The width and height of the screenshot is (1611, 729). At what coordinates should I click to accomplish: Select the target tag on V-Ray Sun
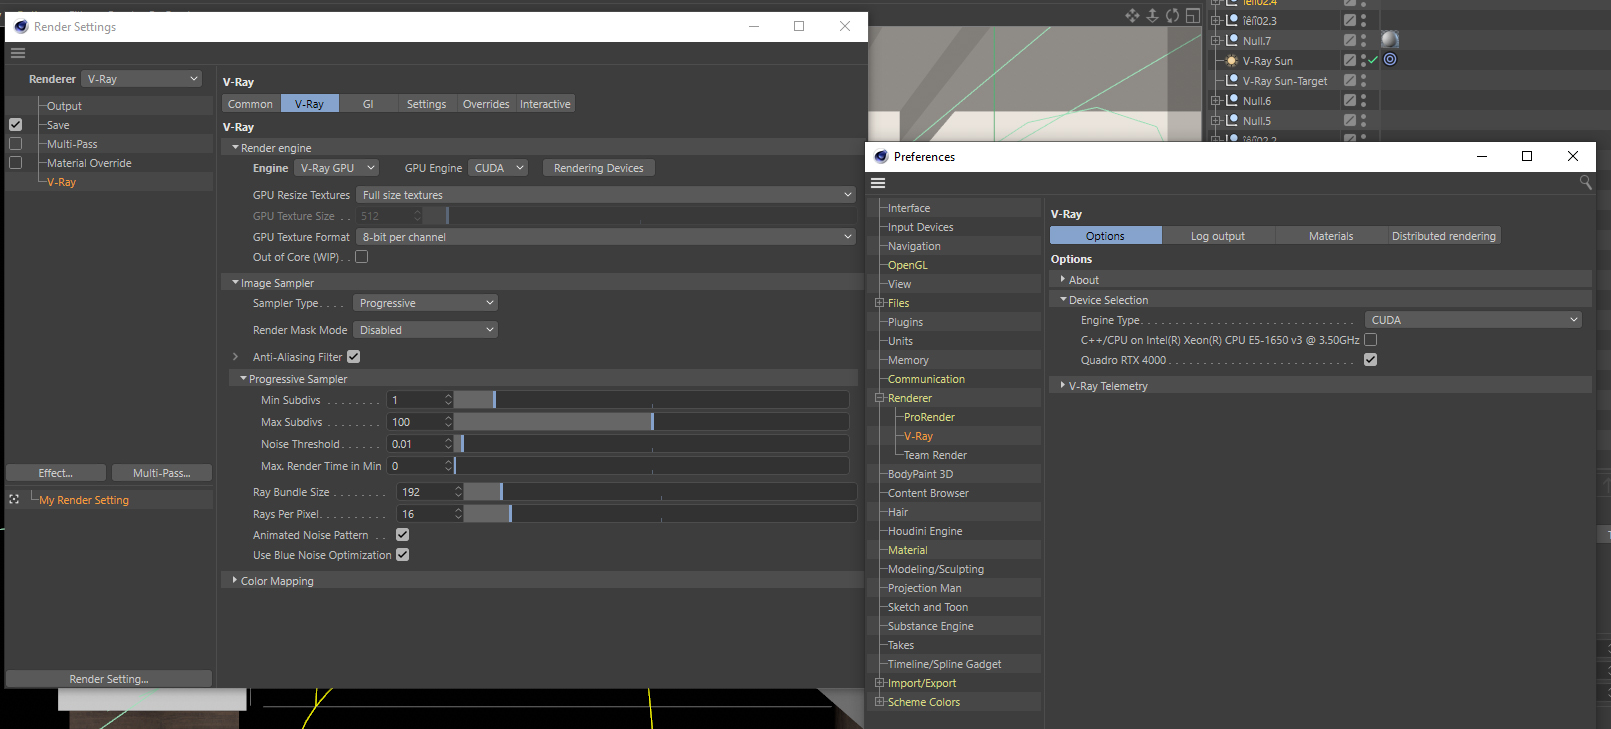[1390, 60]
